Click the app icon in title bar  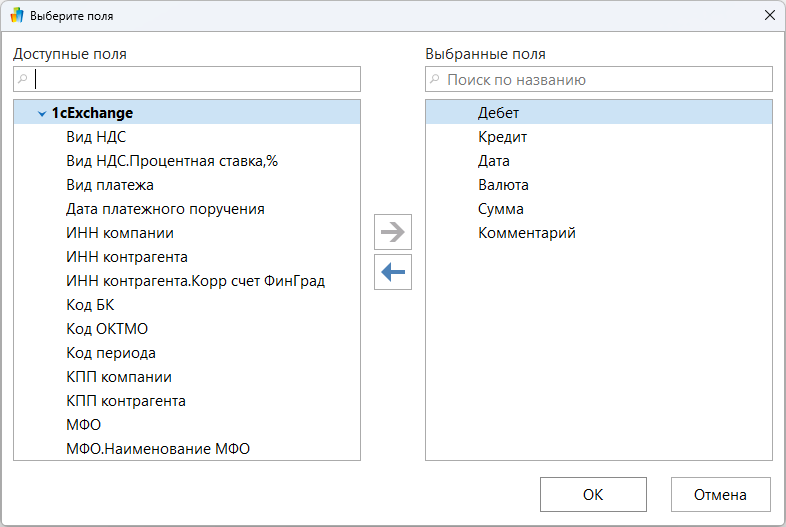coord(16,16)
